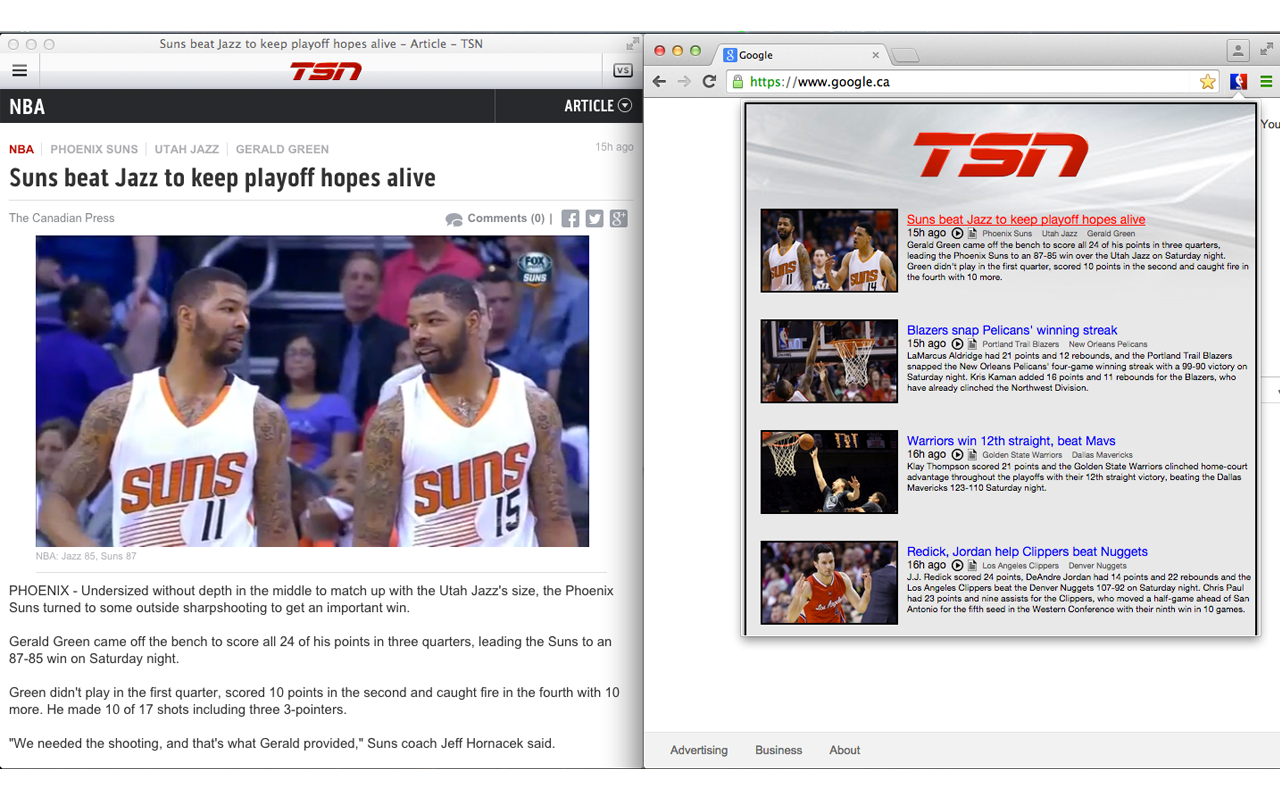Image resolution: width=1280 pixels, height=800 pixels.
Task: Click the Denver Nuggets tag in the popup
Action: 1097,567
